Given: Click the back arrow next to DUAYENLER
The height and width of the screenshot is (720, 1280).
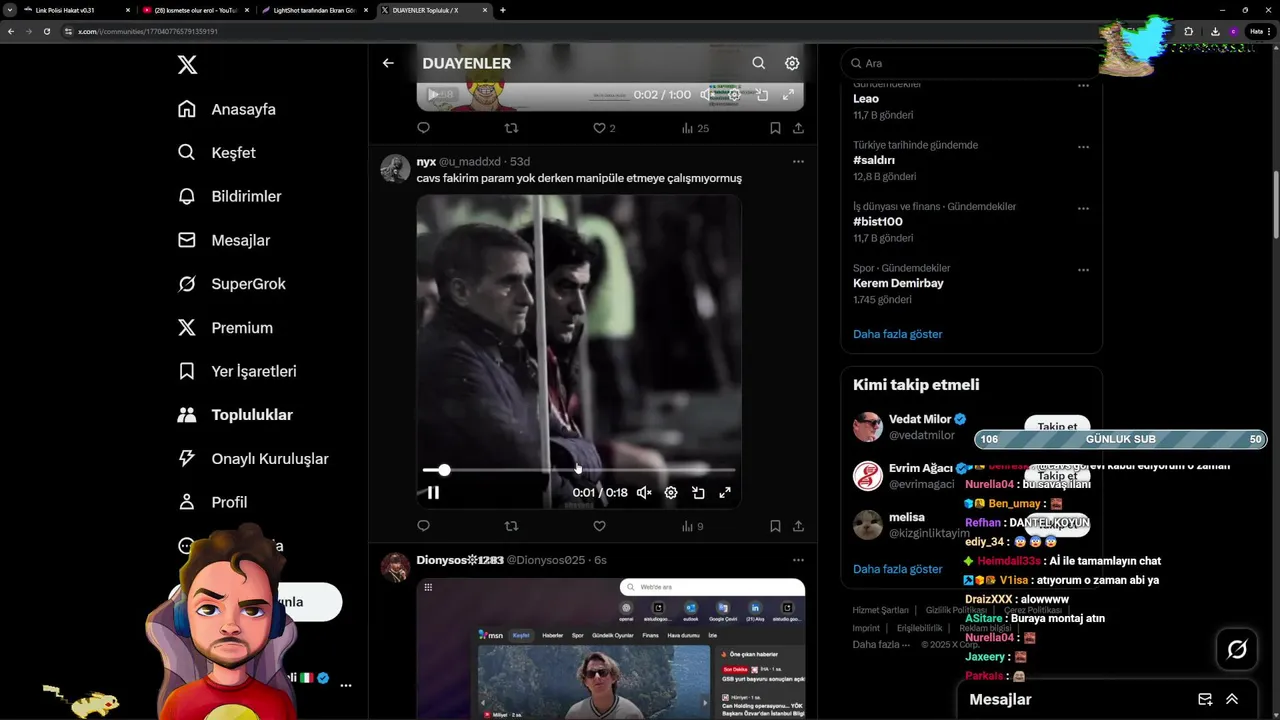Looking at the screenshot, I should click(388, 63).
